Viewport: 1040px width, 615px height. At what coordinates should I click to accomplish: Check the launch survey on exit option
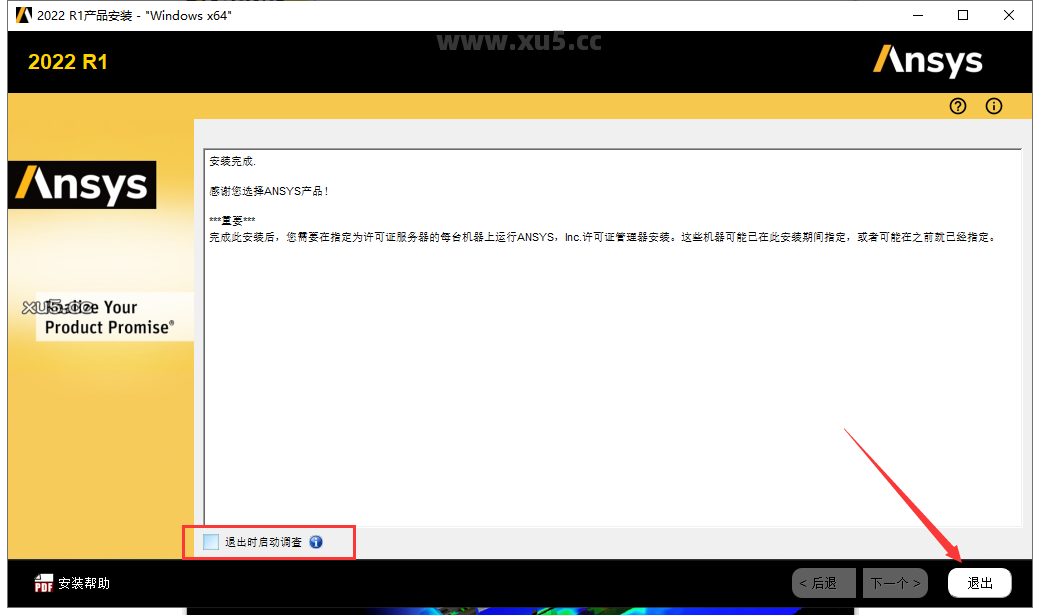[211, 542]
